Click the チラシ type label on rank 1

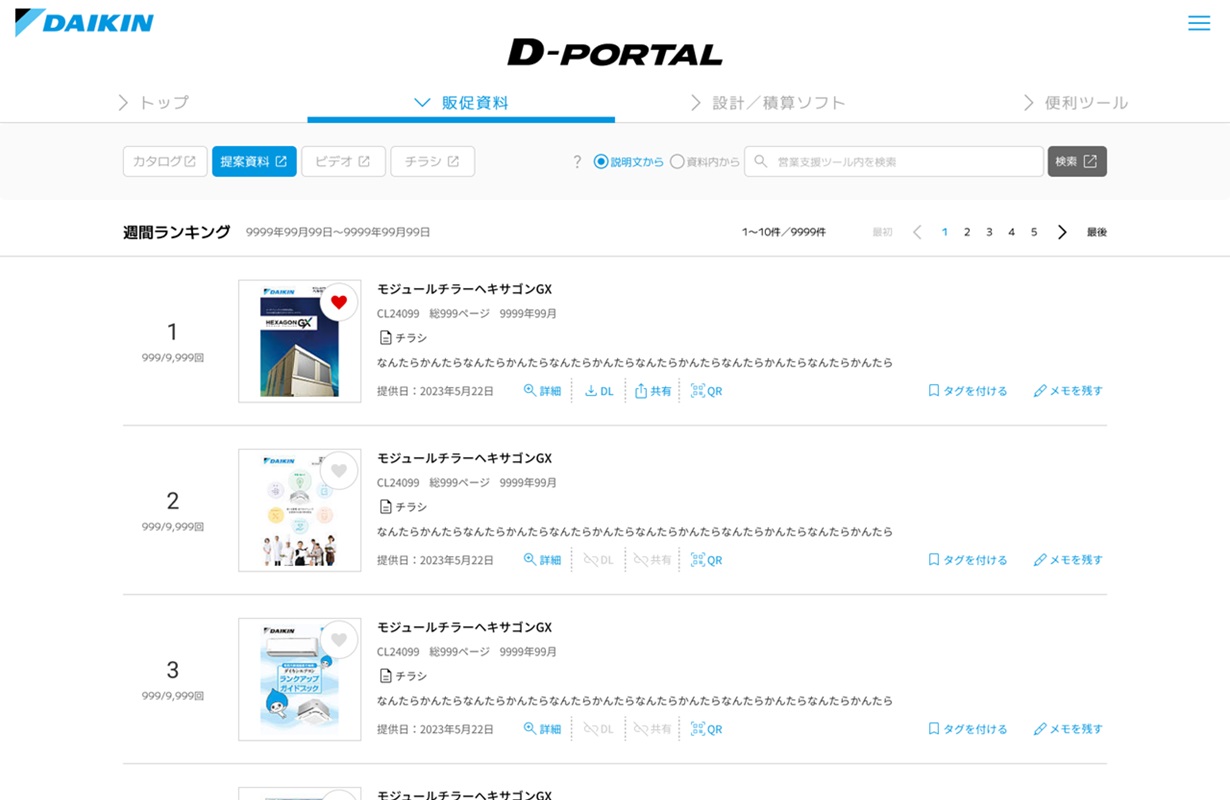(403, 338)
